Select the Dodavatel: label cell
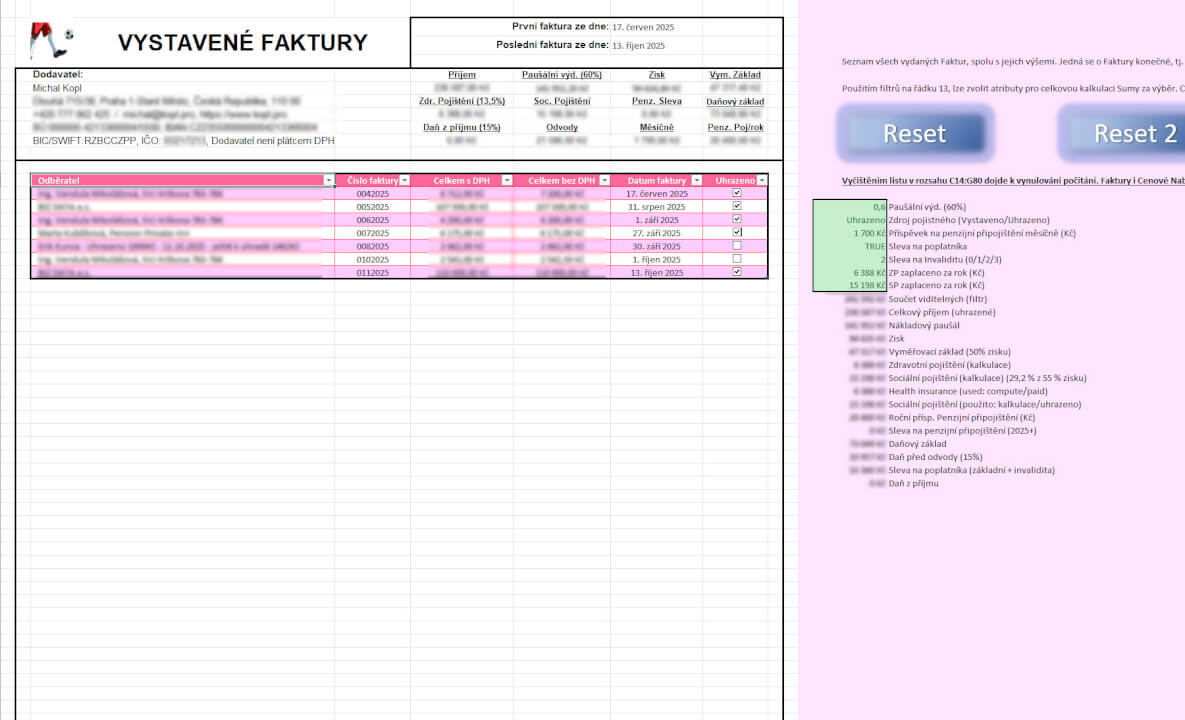 point(58,75)
